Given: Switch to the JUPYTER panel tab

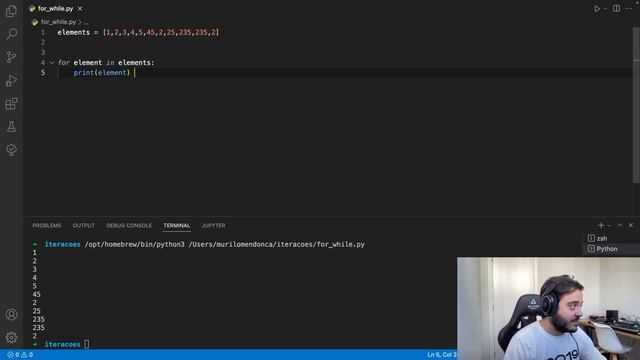Looking at the screenshot, I should pos(213,225).
